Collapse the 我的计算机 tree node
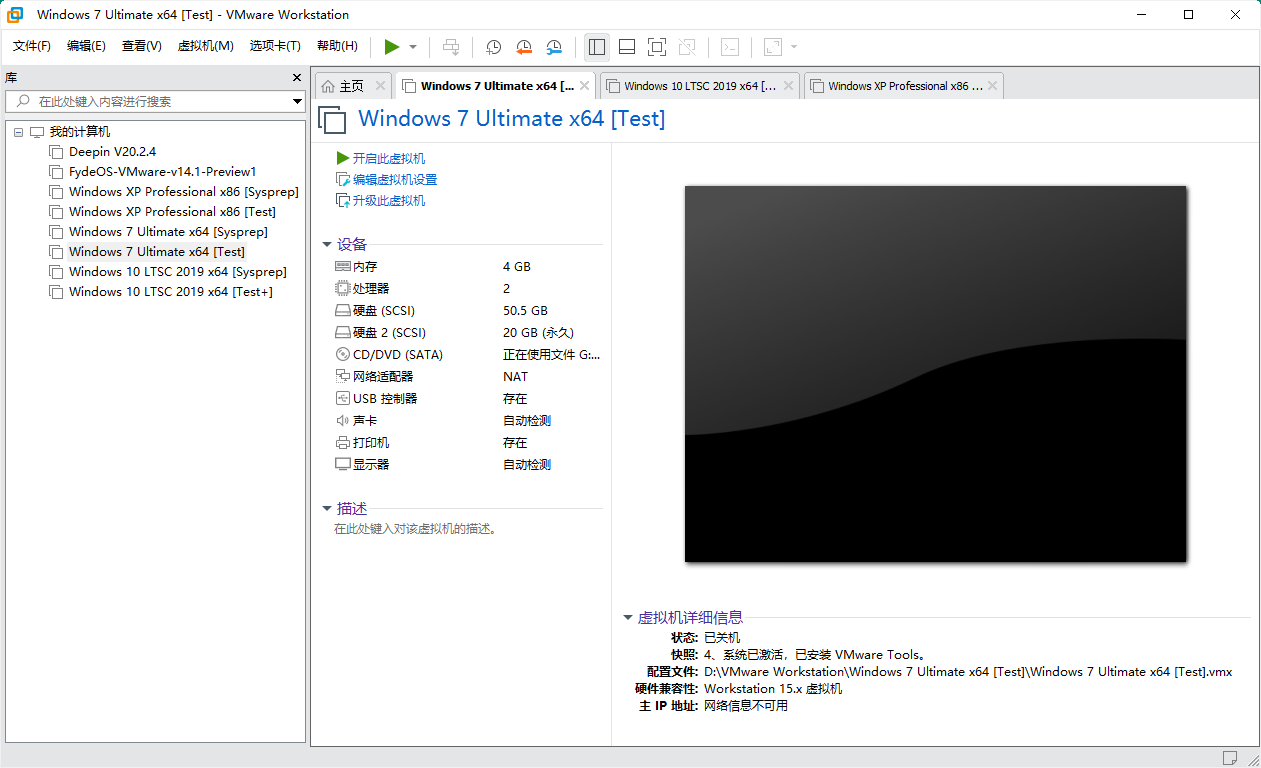Image resolution: width=1261 pixels, height=768 pixels. (19, 132)
